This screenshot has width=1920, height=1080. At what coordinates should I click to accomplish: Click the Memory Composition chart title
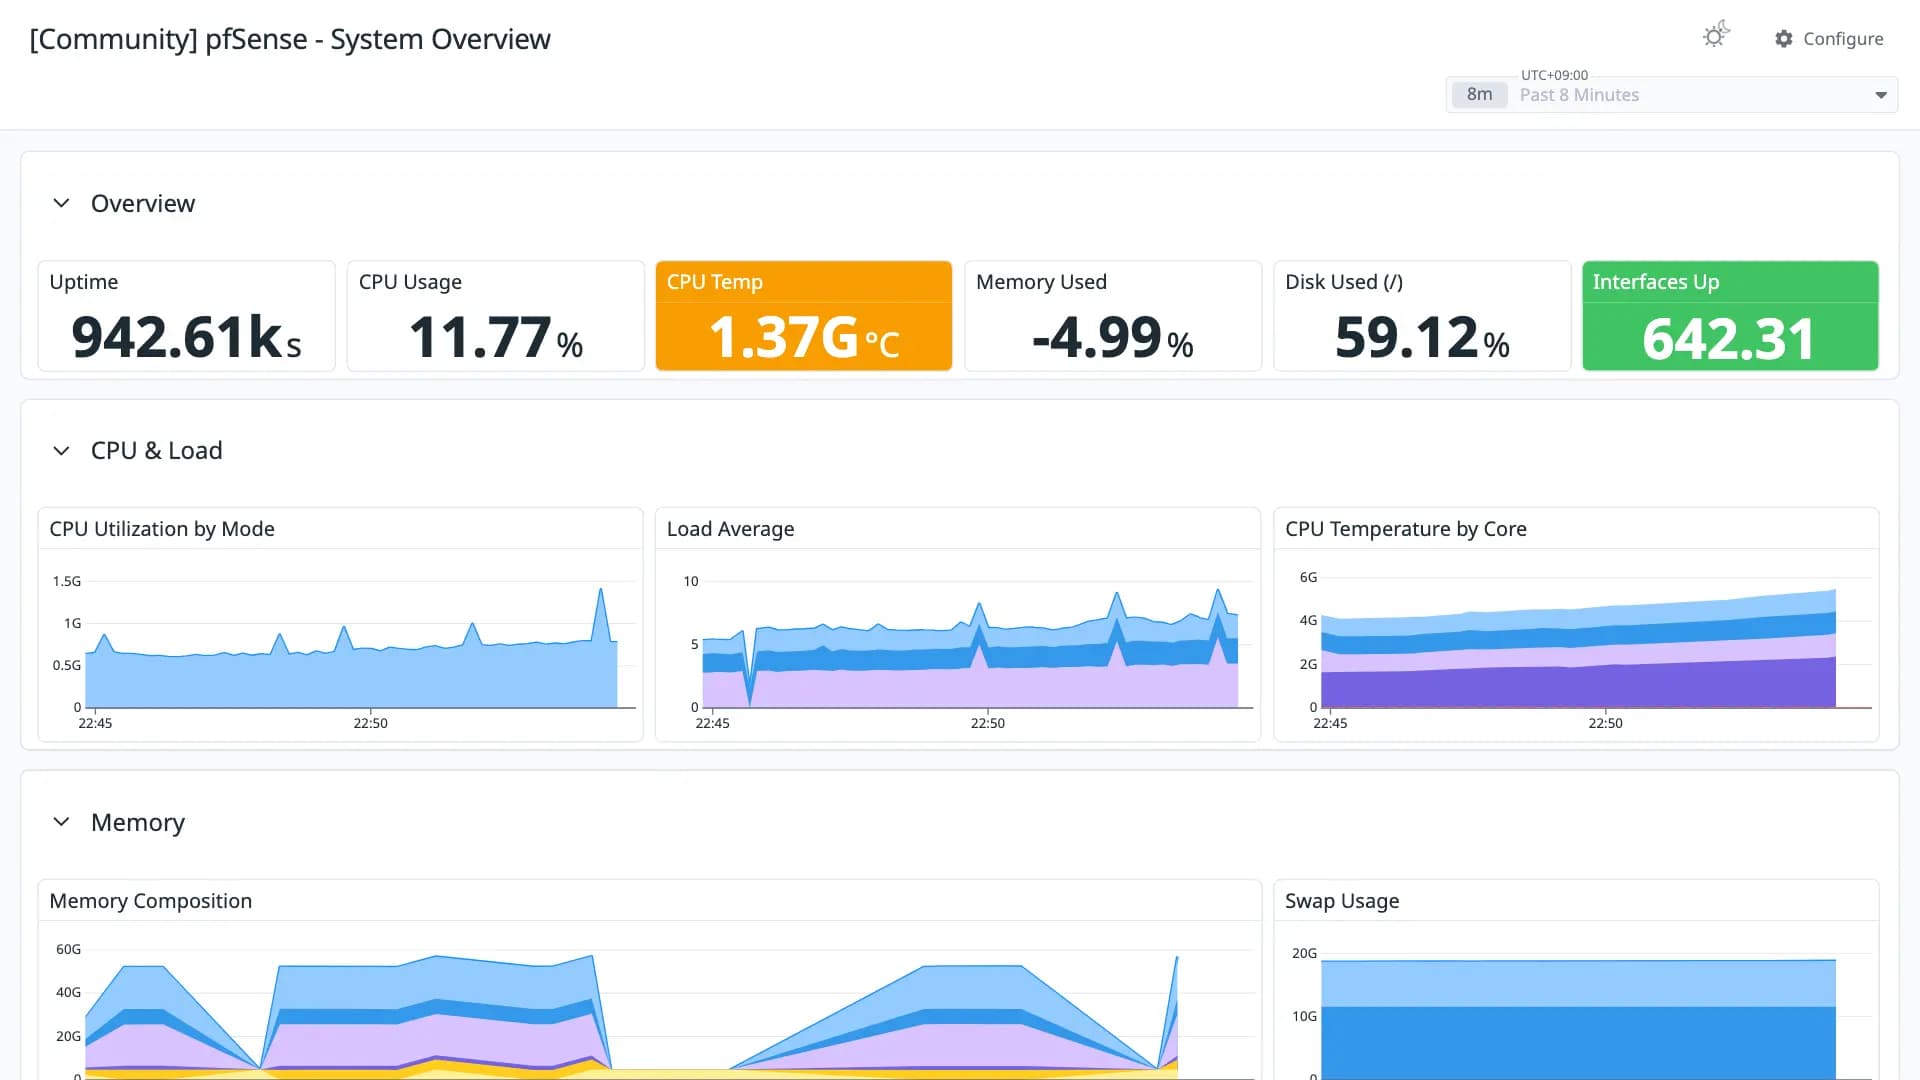(150, 901)
